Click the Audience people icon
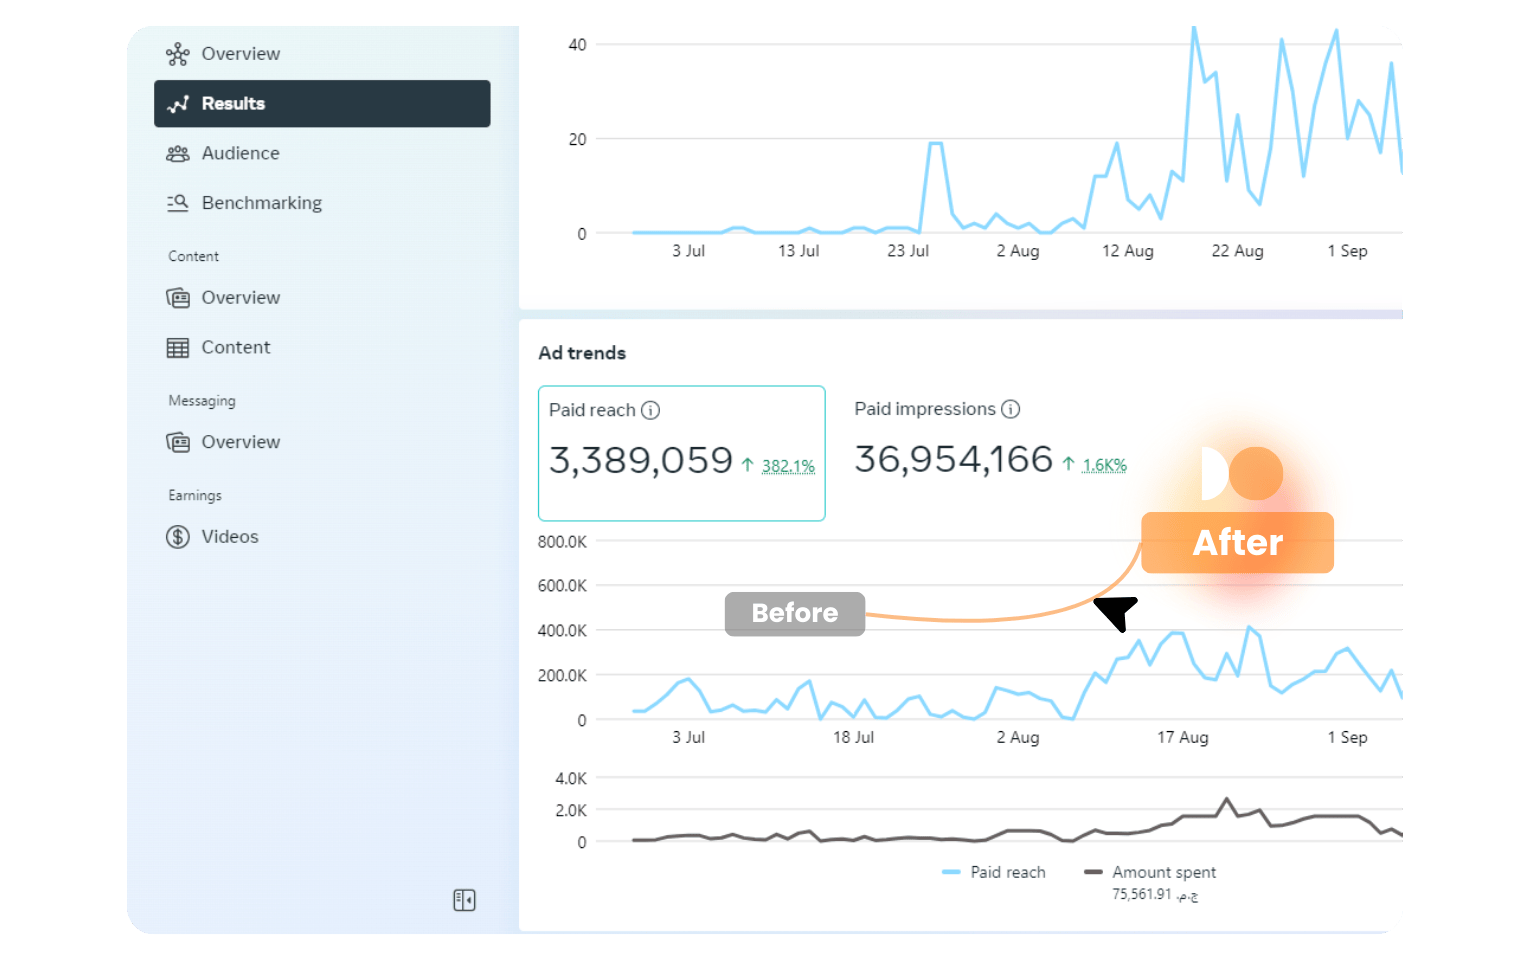1530x960 pixels. click(178, 154)
